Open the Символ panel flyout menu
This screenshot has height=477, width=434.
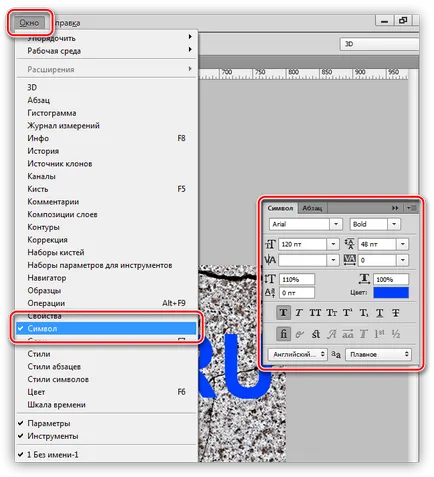click(x=411, y=208)
